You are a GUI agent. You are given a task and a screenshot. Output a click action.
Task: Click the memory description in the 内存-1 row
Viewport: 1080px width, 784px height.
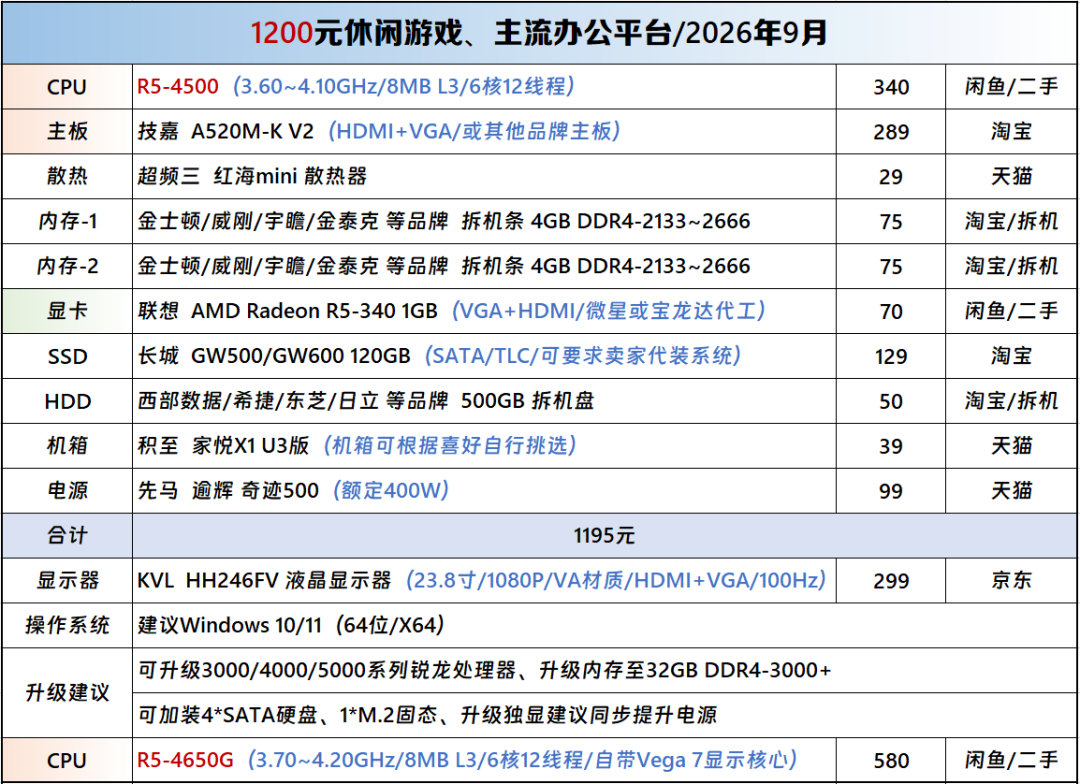point(444,221)
